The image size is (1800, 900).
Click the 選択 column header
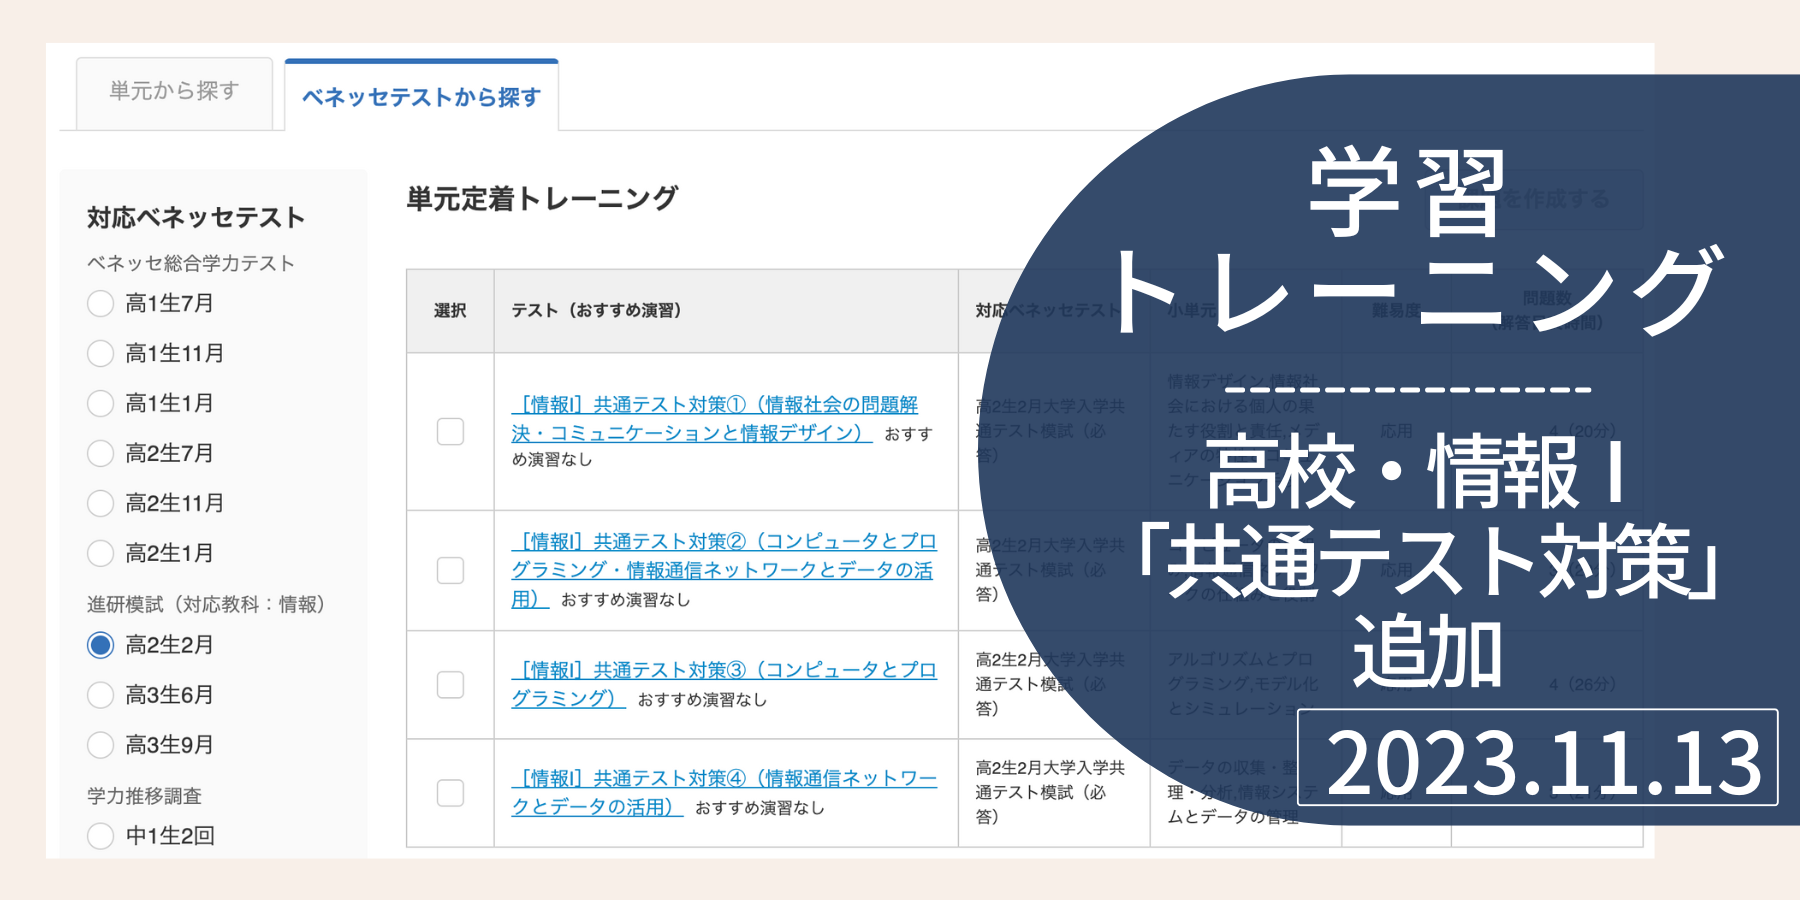(450, 311)
